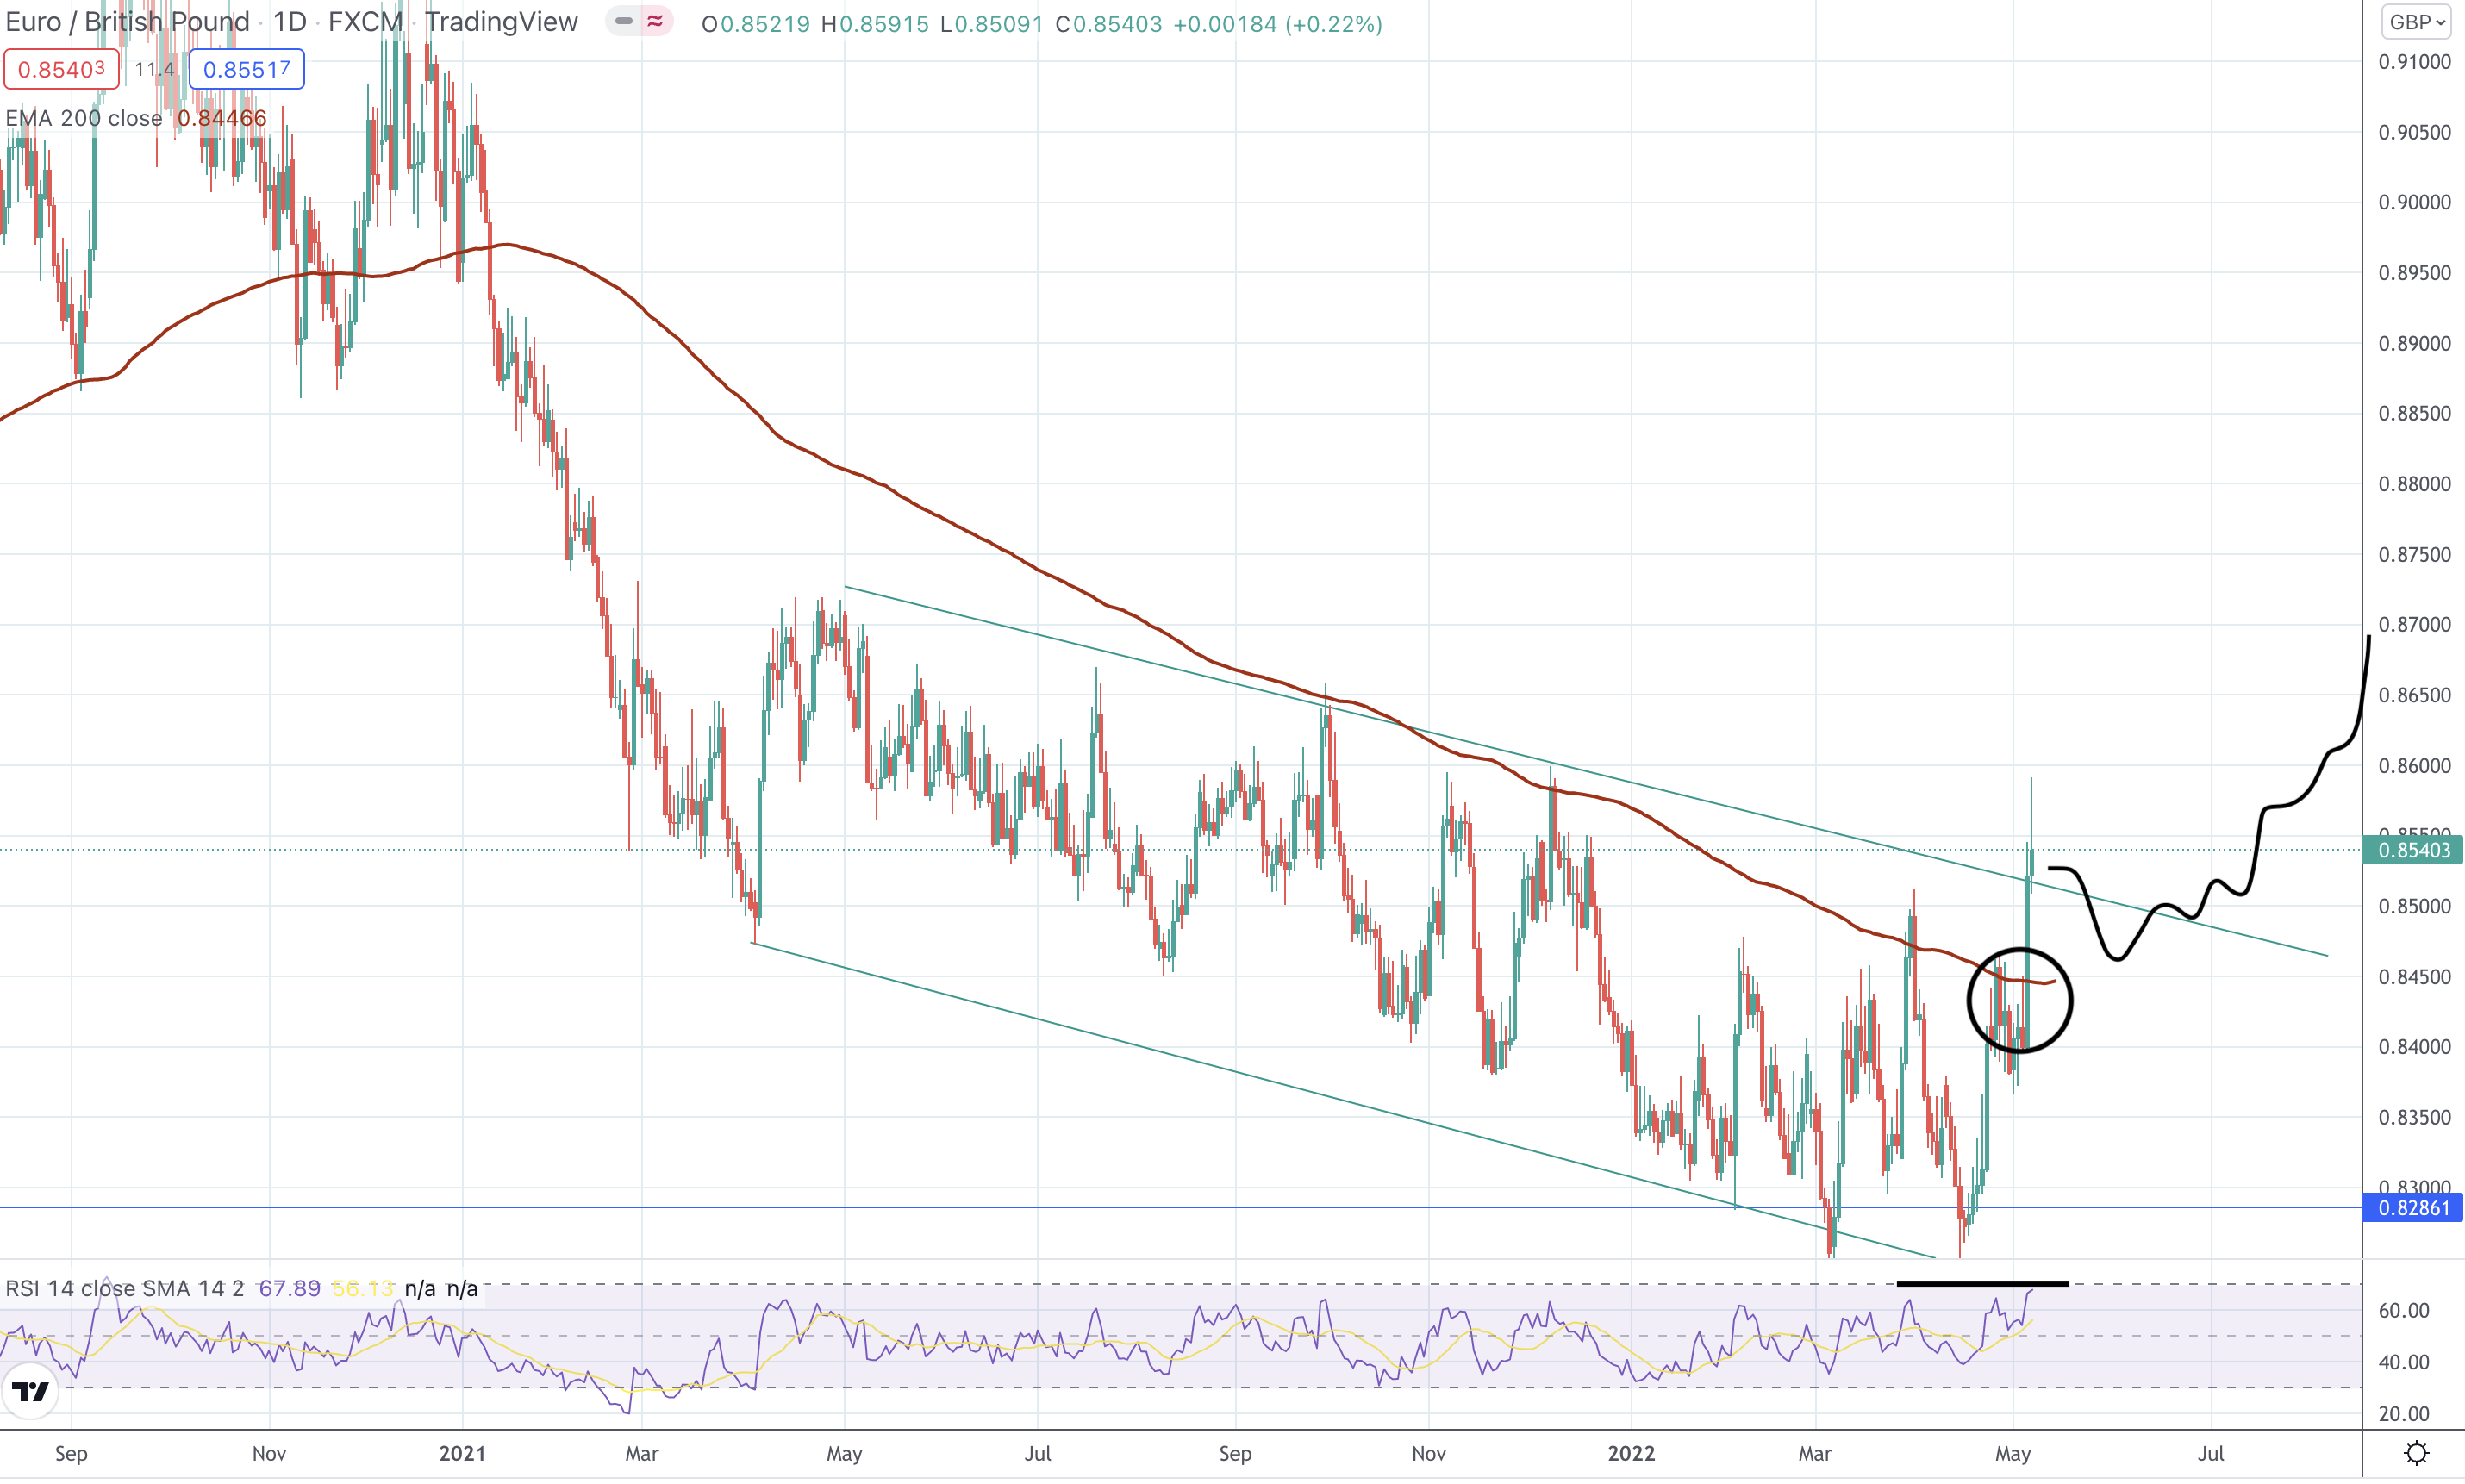Open the GBP currency dropdown
The image size is (2465, 1484).
pos(2415,22)
